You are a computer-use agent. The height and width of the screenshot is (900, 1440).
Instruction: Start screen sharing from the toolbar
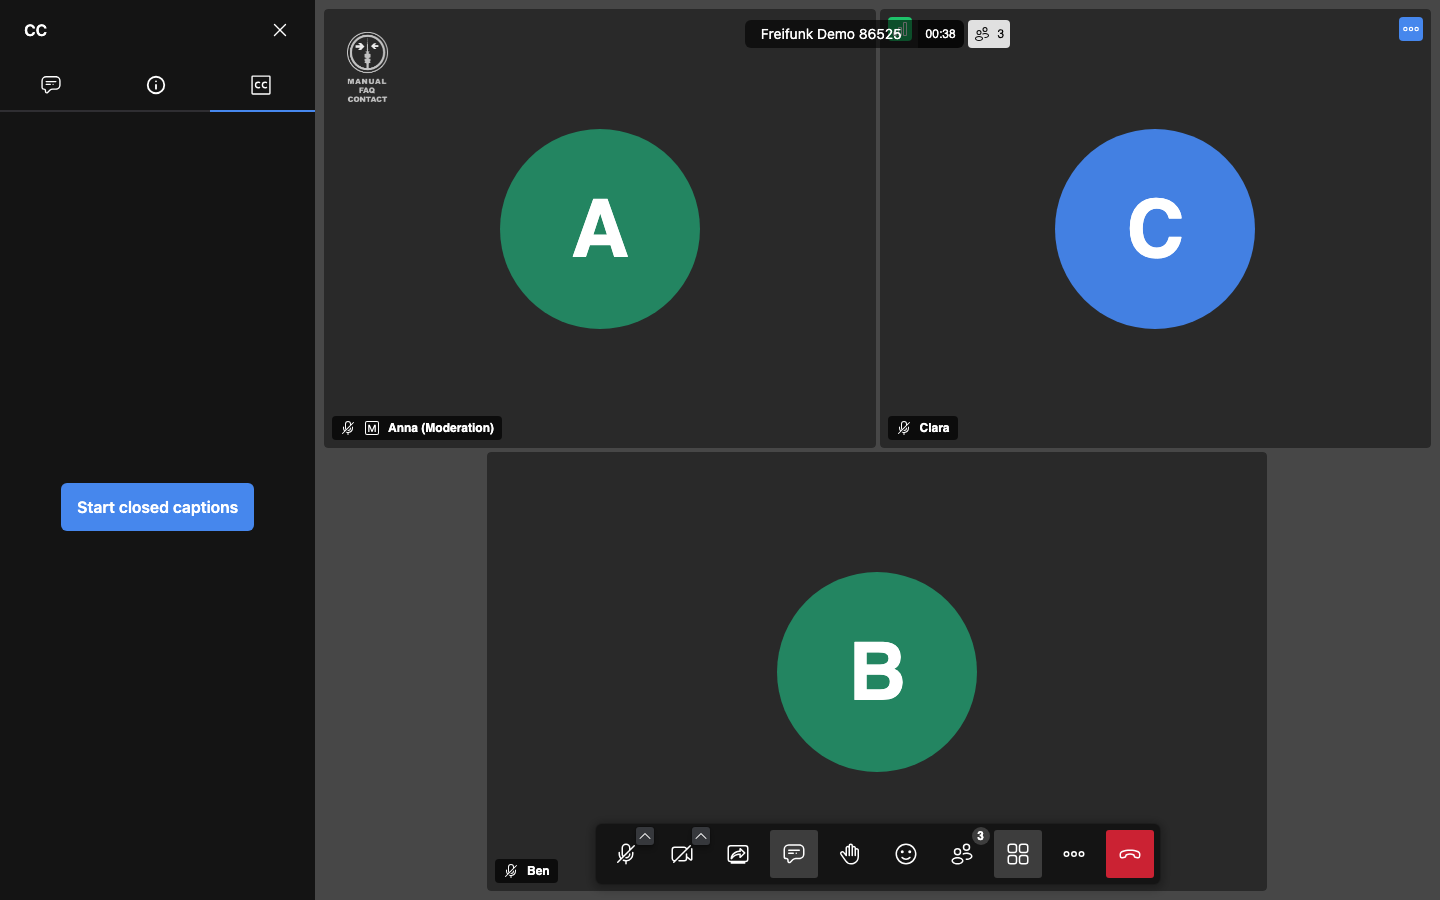738,854
